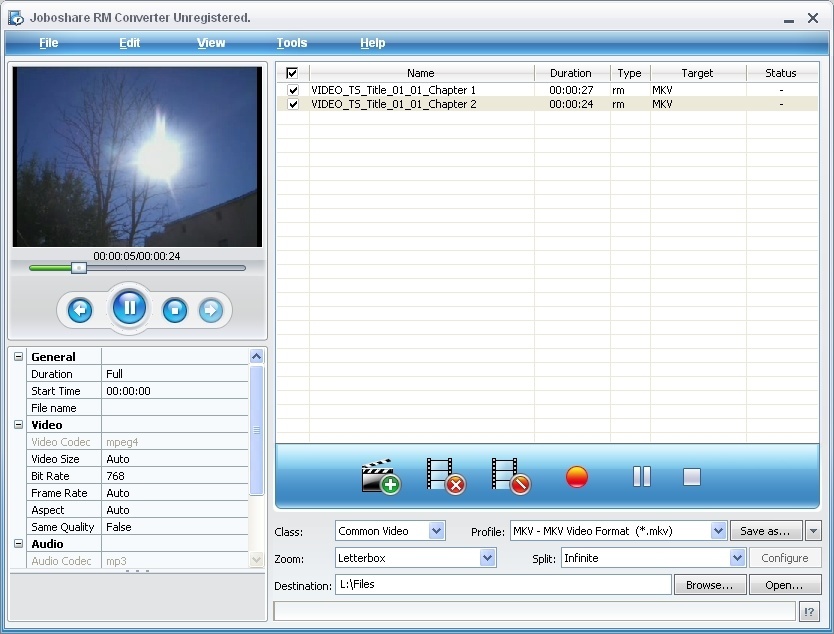Pause the video preview playback
The height and width of the screenshot is (634, 834).
point(129,308)
